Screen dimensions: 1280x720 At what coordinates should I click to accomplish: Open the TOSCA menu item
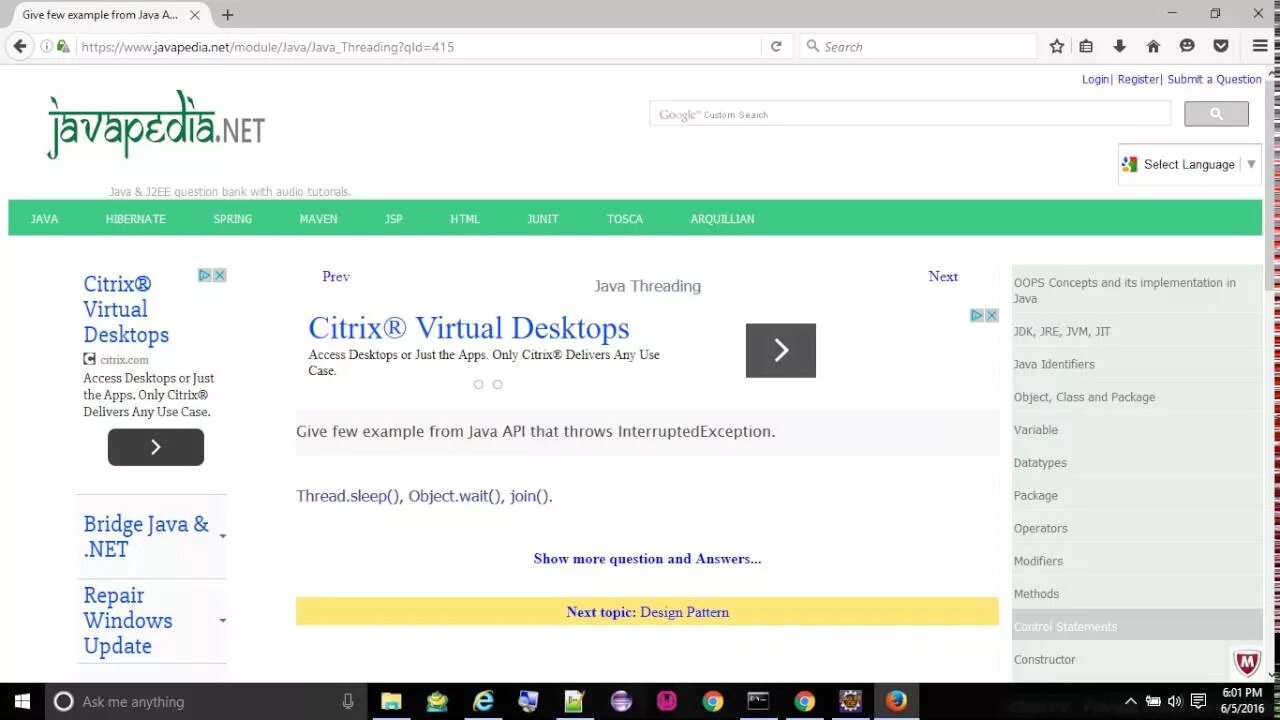click(x=625, y=218)
